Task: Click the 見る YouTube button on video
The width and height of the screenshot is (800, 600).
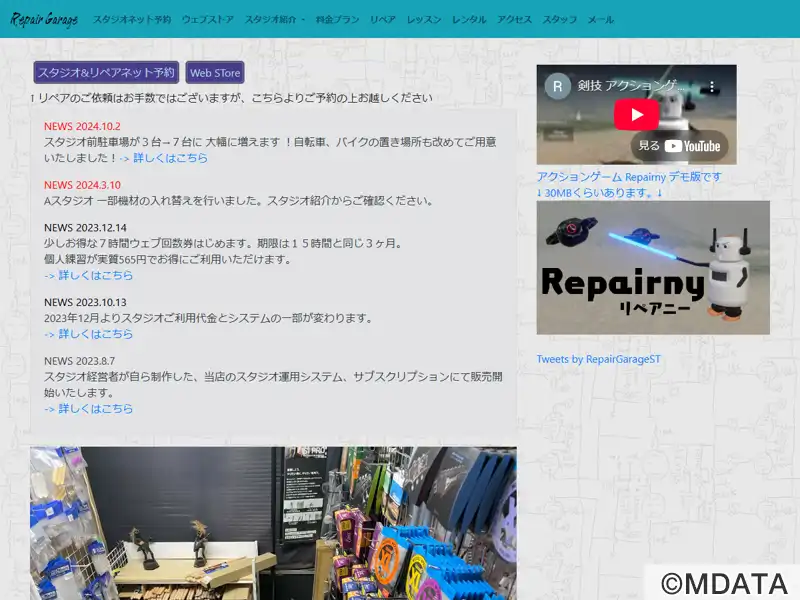Action: coord(679,146)
